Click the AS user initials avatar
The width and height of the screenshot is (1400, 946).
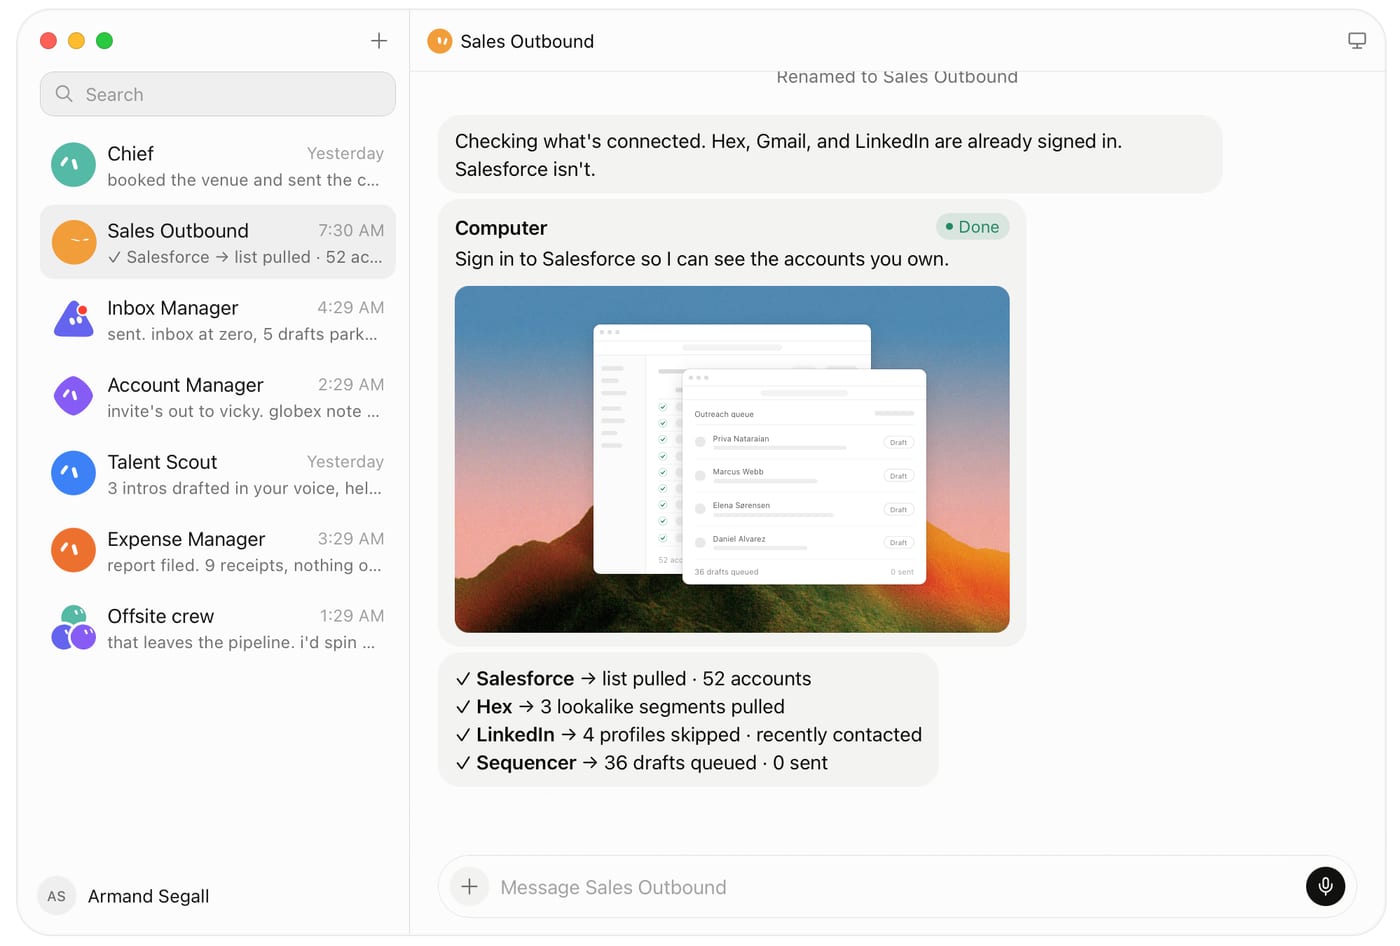(57, 896)
